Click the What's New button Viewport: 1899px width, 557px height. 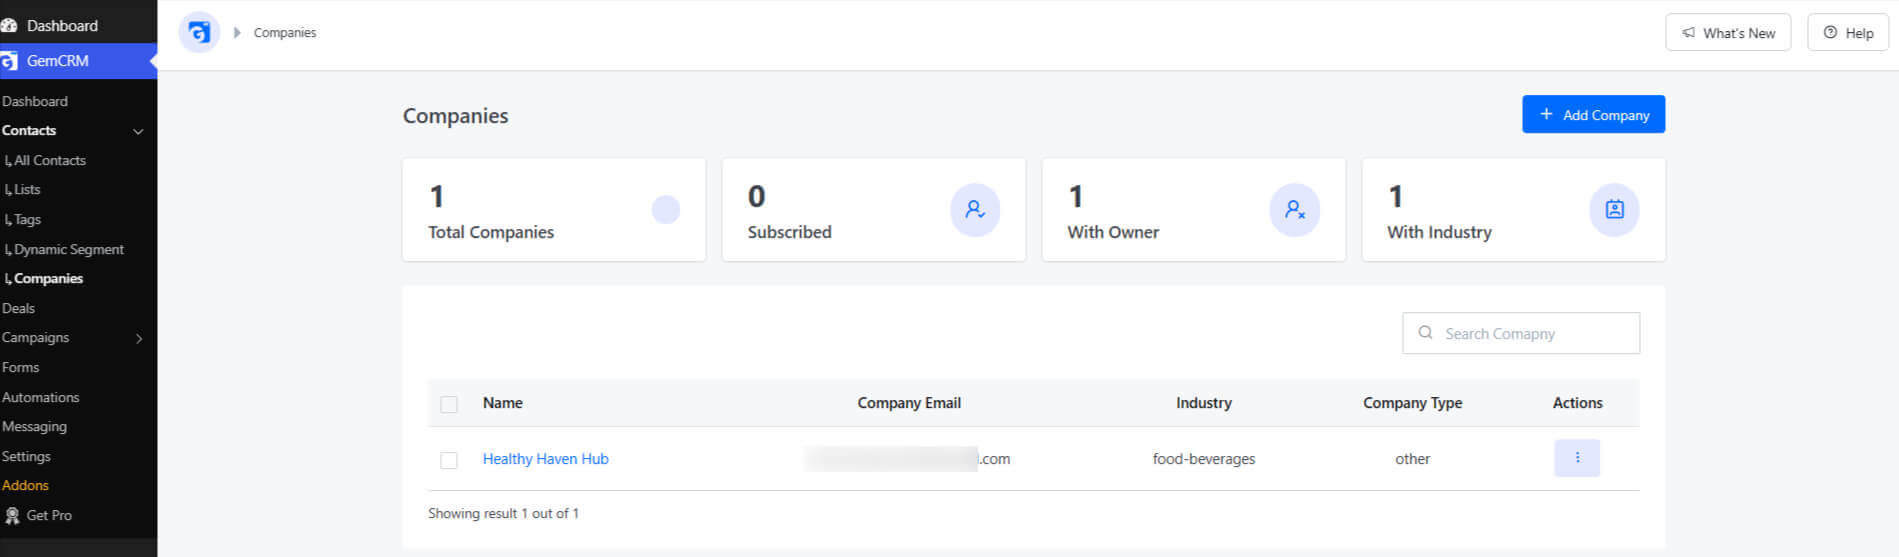tap(1728, 33)
